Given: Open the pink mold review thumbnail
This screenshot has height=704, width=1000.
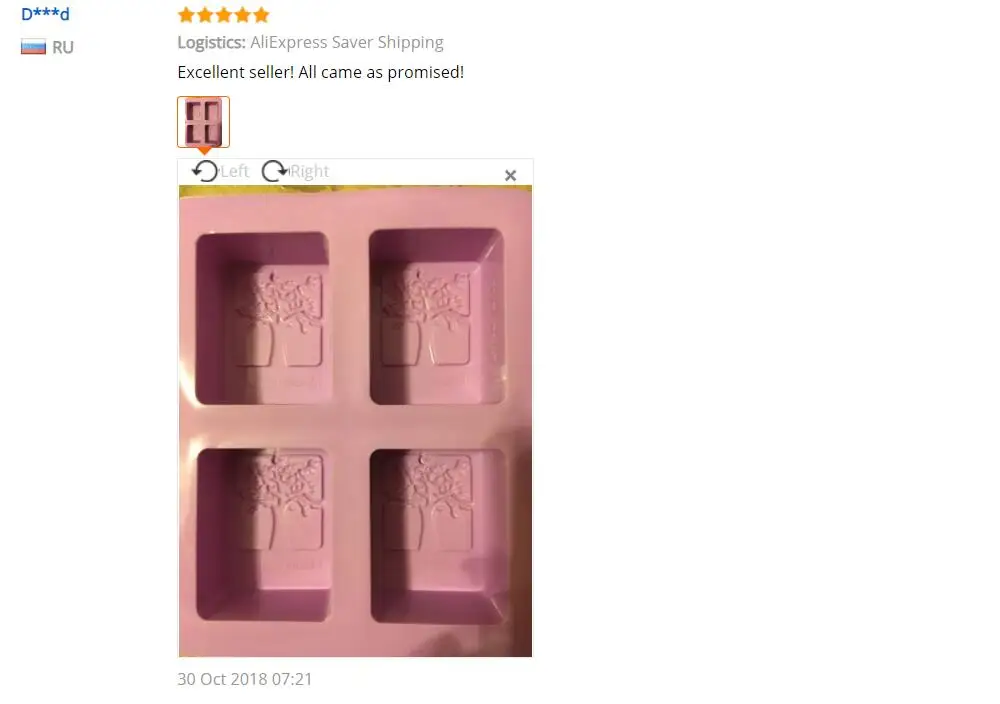Looking at the screenshot, I should (x=203, y=122).
